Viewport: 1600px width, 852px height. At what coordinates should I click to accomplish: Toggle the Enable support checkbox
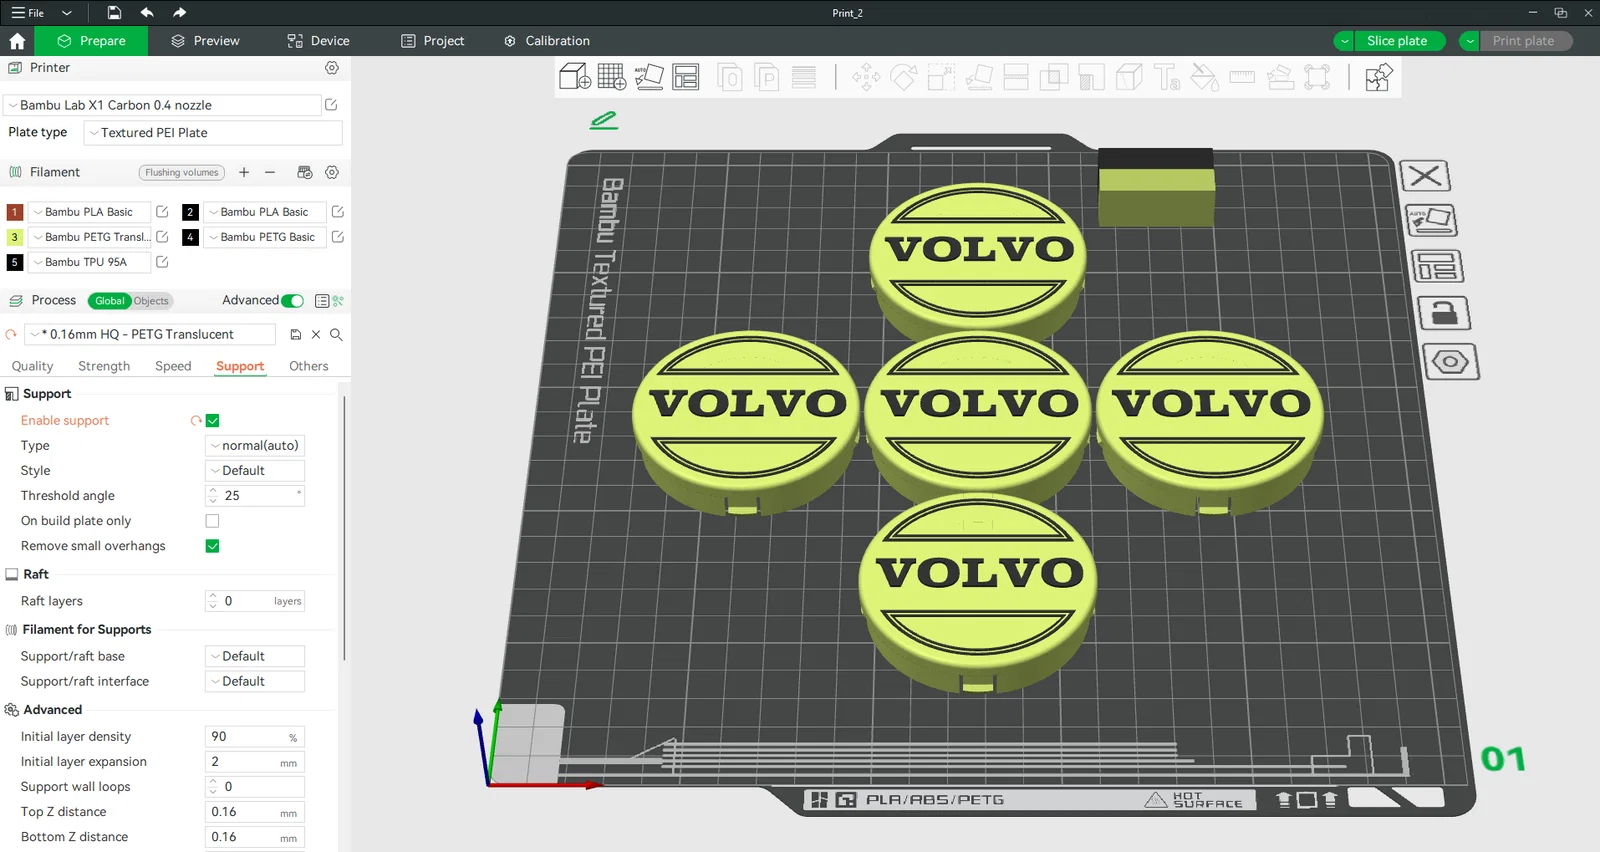tap(212, 421)
